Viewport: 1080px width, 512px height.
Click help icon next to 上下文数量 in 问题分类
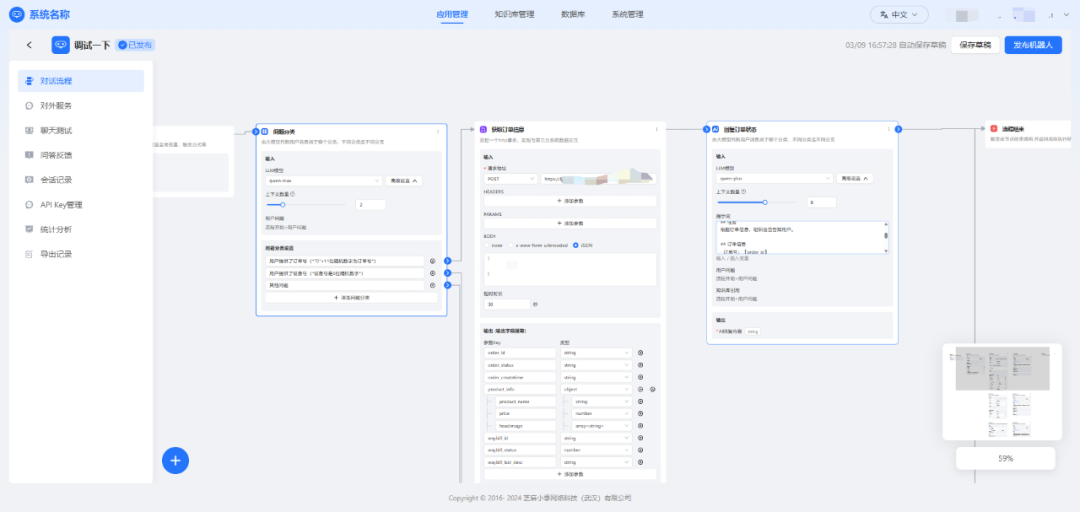click(x=293, y=194)
